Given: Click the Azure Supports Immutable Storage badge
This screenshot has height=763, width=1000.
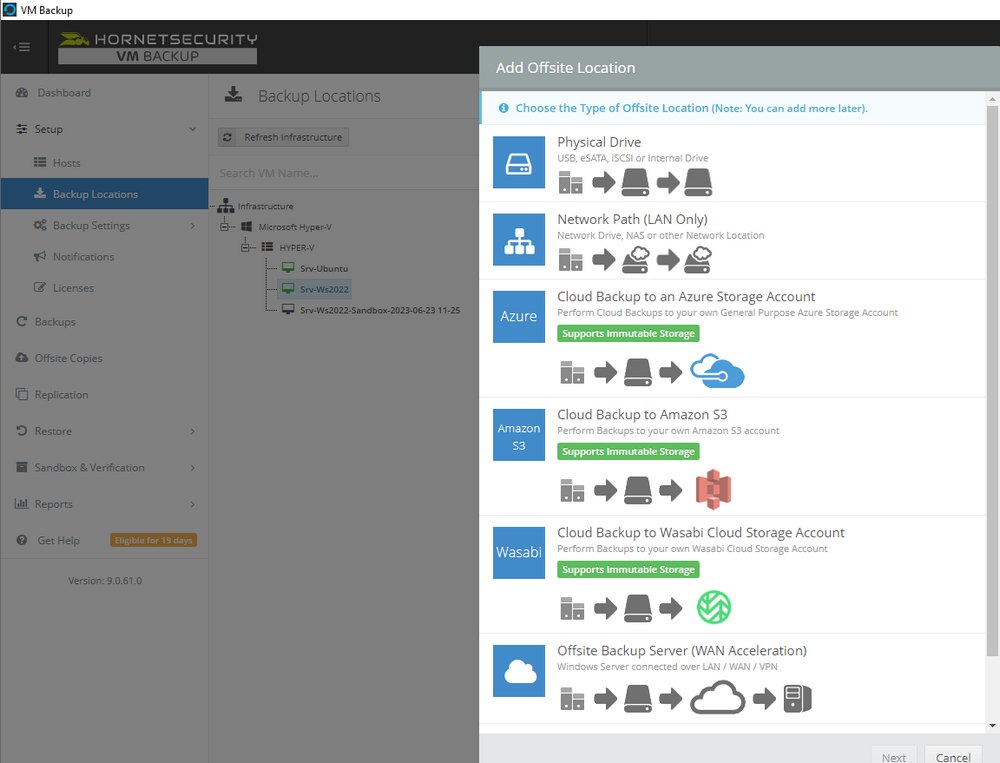Looking at the screenshot, I should click(x=628, y=334).
